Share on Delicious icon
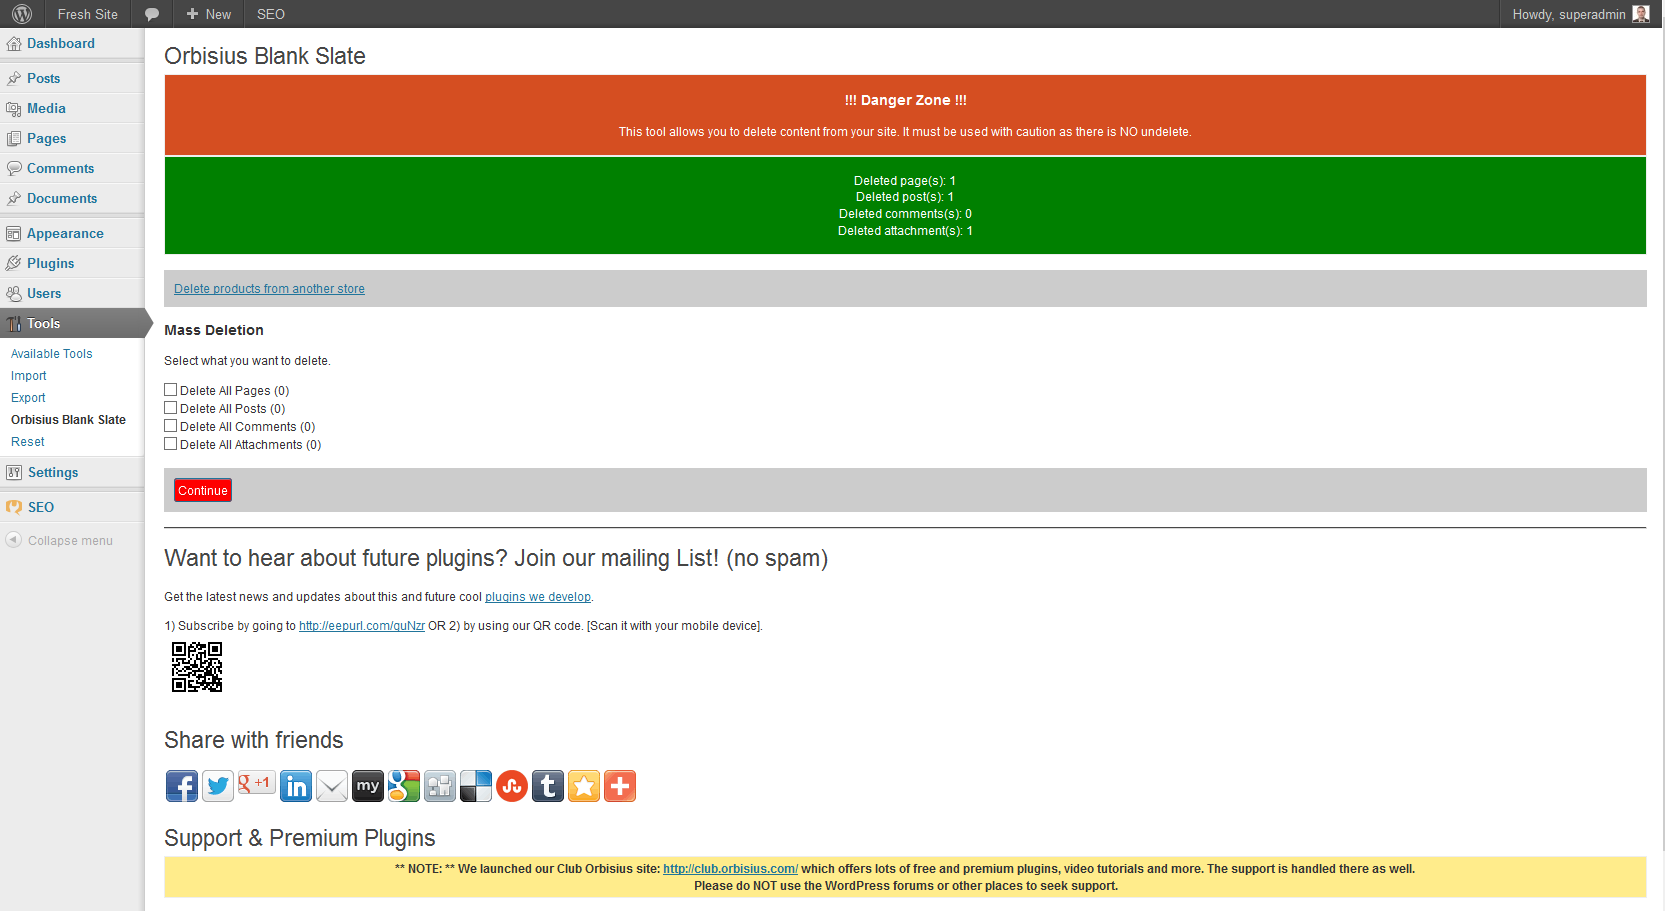 pyautogui.click(x=476, y=786)
